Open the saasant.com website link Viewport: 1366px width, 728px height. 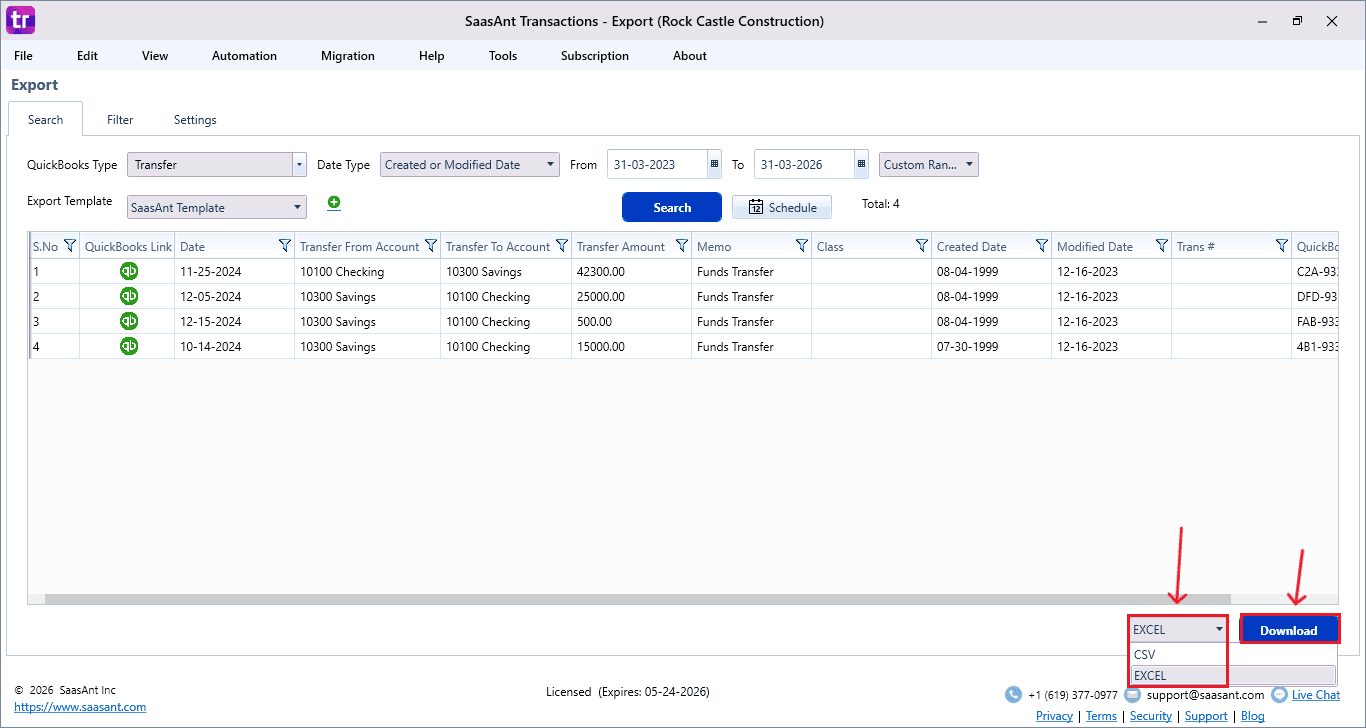pos(80,707)
